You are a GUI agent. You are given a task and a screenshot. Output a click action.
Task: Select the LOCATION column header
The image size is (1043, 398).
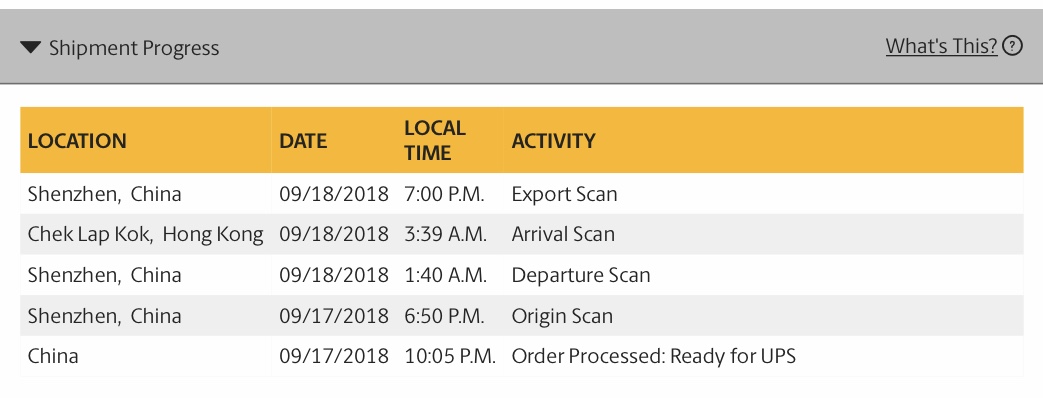pos(77,140)
